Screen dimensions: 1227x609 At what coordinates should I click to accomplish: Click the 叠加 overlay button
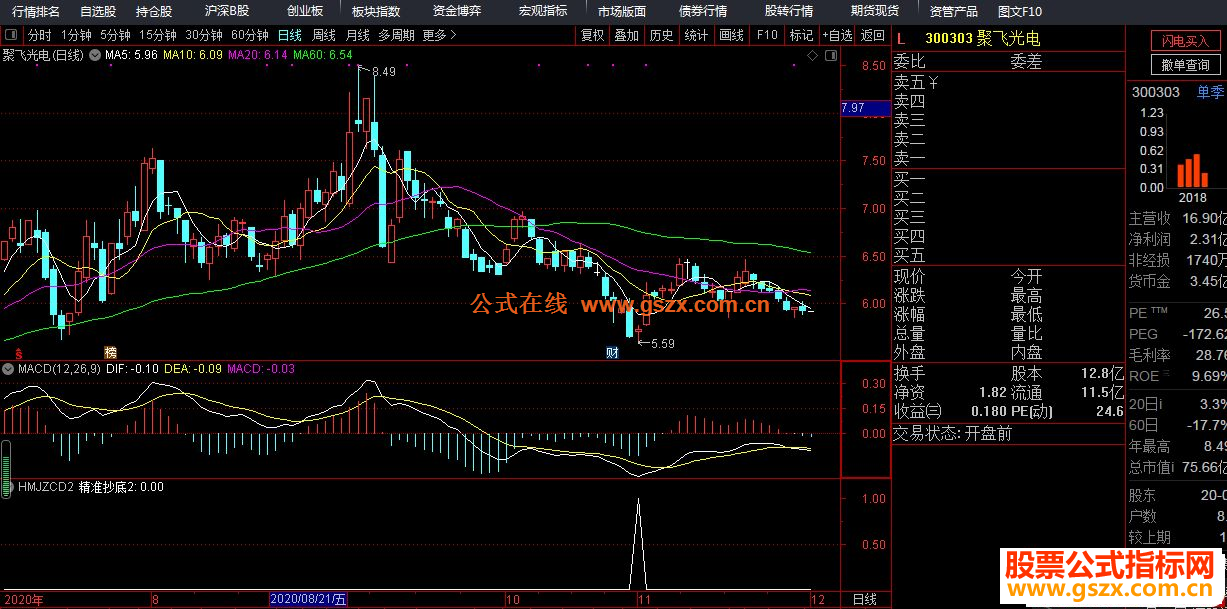[x=627, y=35]
